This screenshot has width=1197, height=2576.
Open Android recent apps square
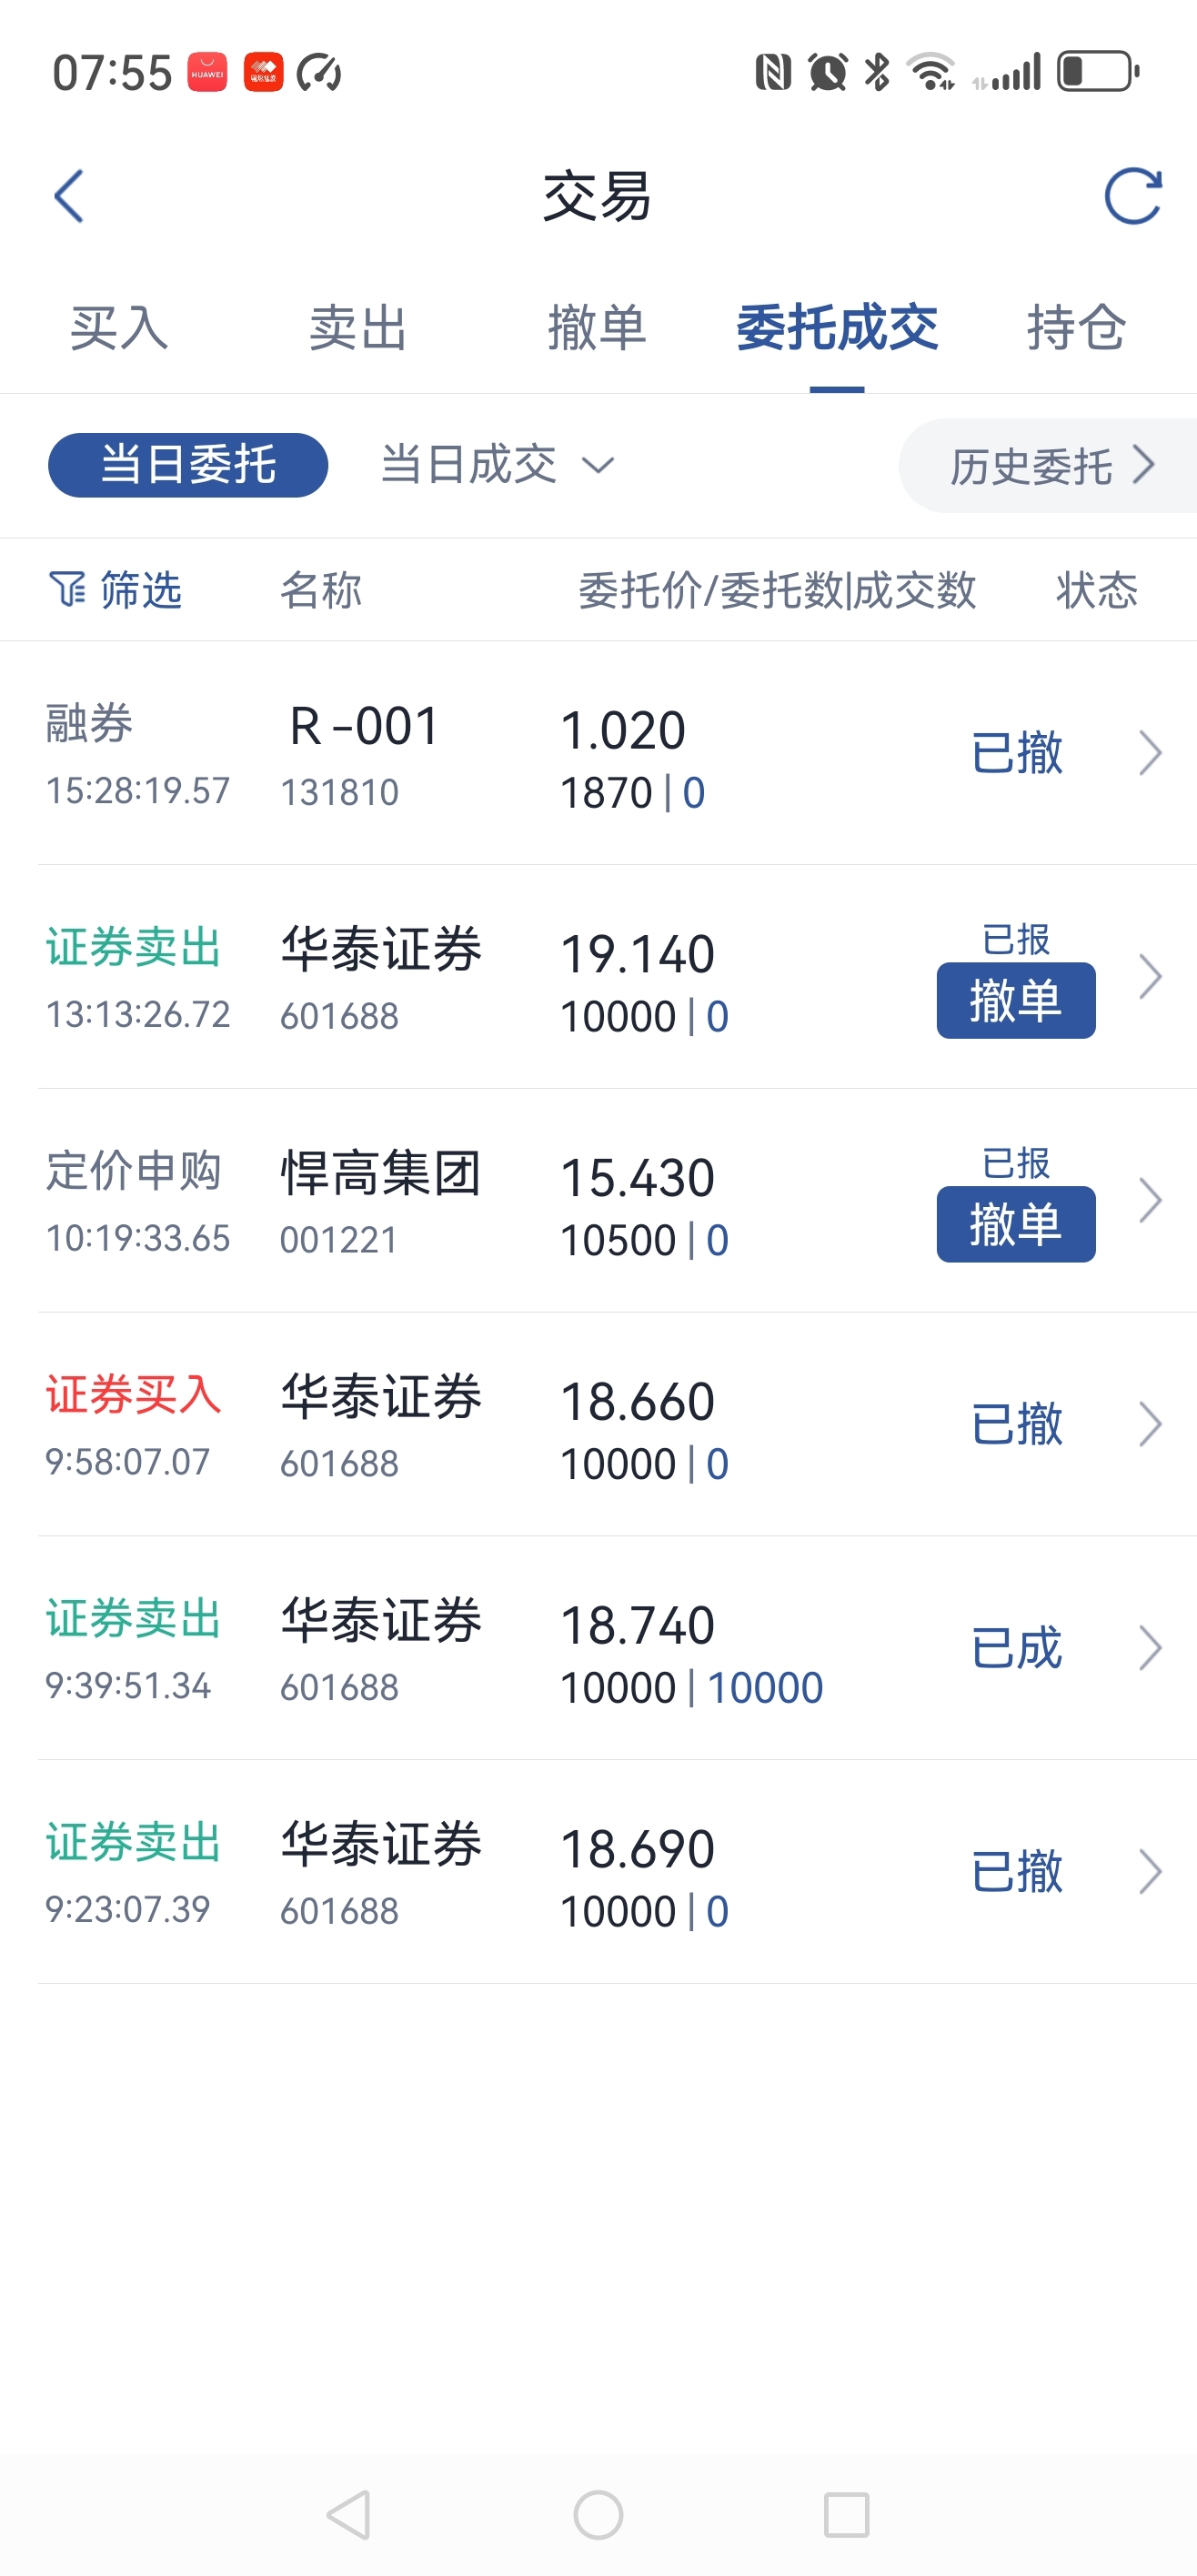tap(846, 2515)
